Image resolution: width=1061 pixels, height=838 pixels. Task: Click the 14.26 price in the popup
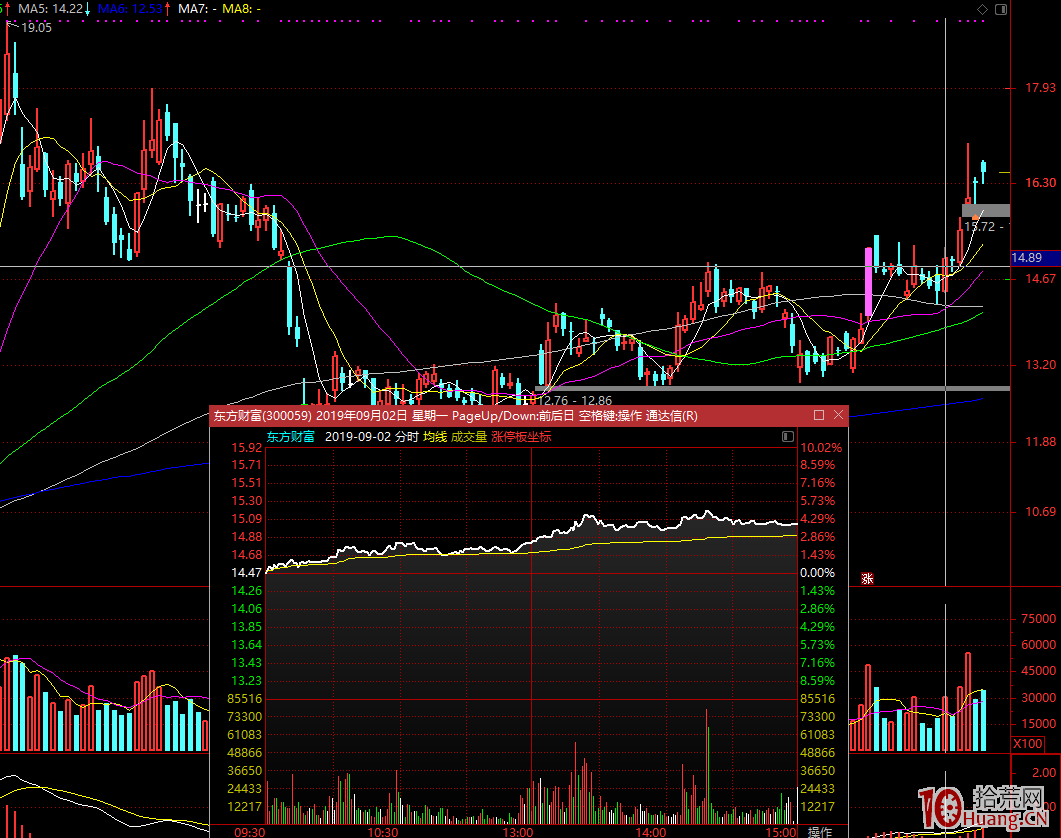(x=246, y=591)
